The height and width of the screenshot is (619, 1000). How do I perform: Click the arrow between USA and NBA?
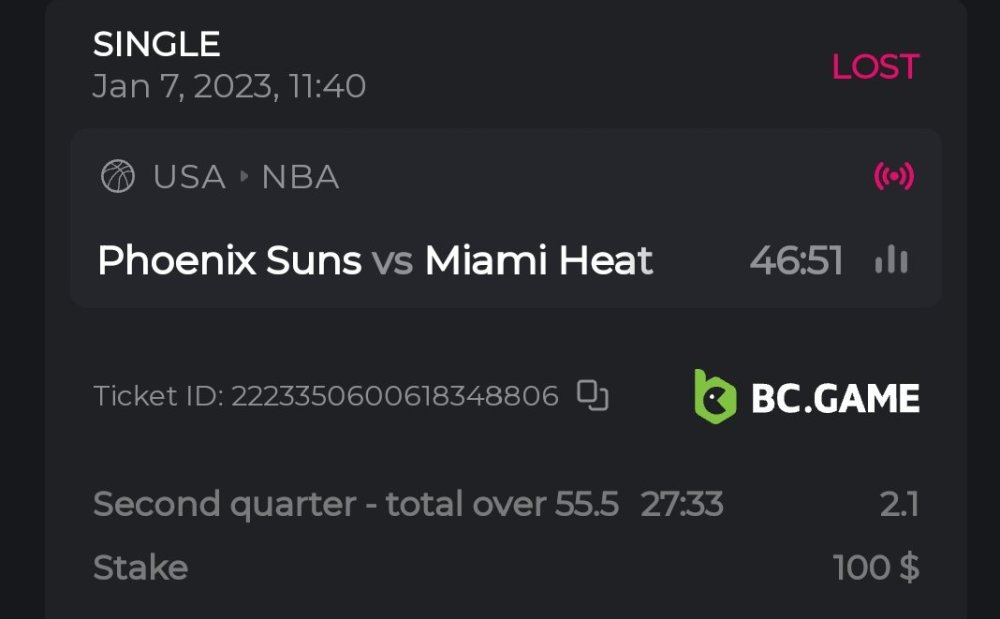(x=243, y=178)
